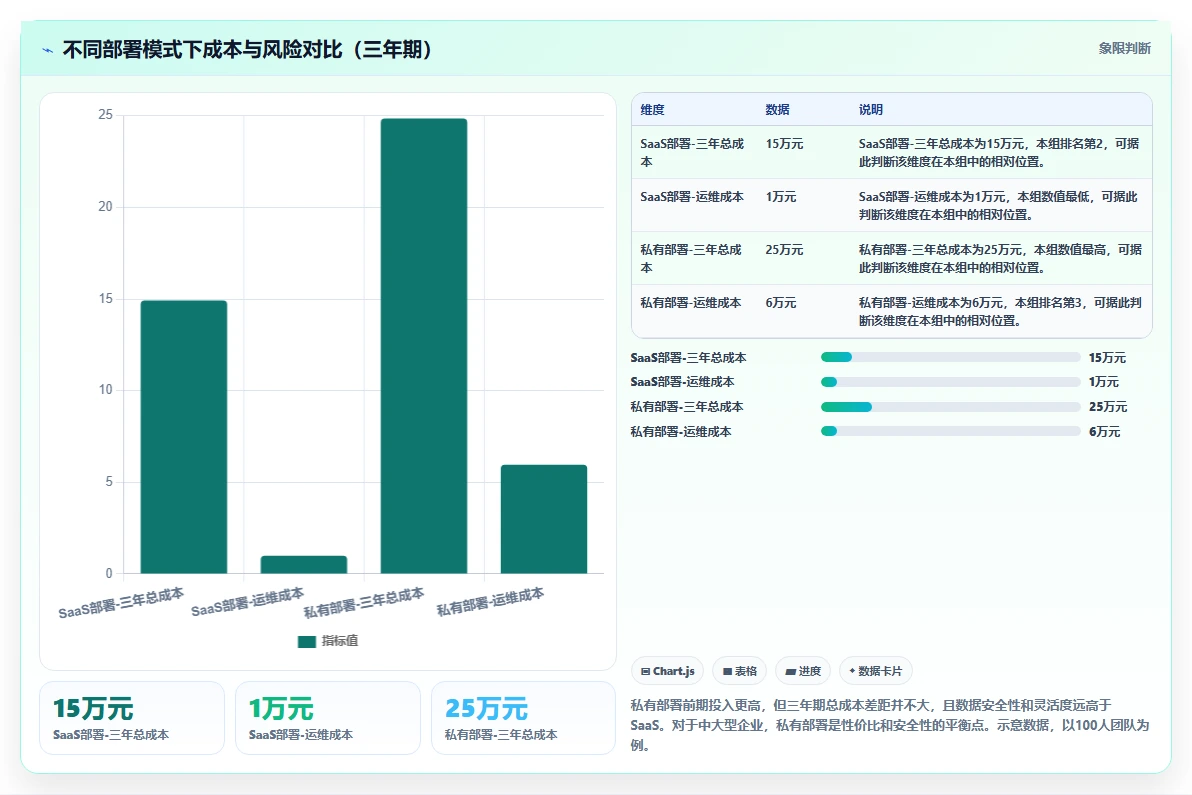
Task: Click the description mentioning 本组数值最高
Action: click(x=1000, y=258)
